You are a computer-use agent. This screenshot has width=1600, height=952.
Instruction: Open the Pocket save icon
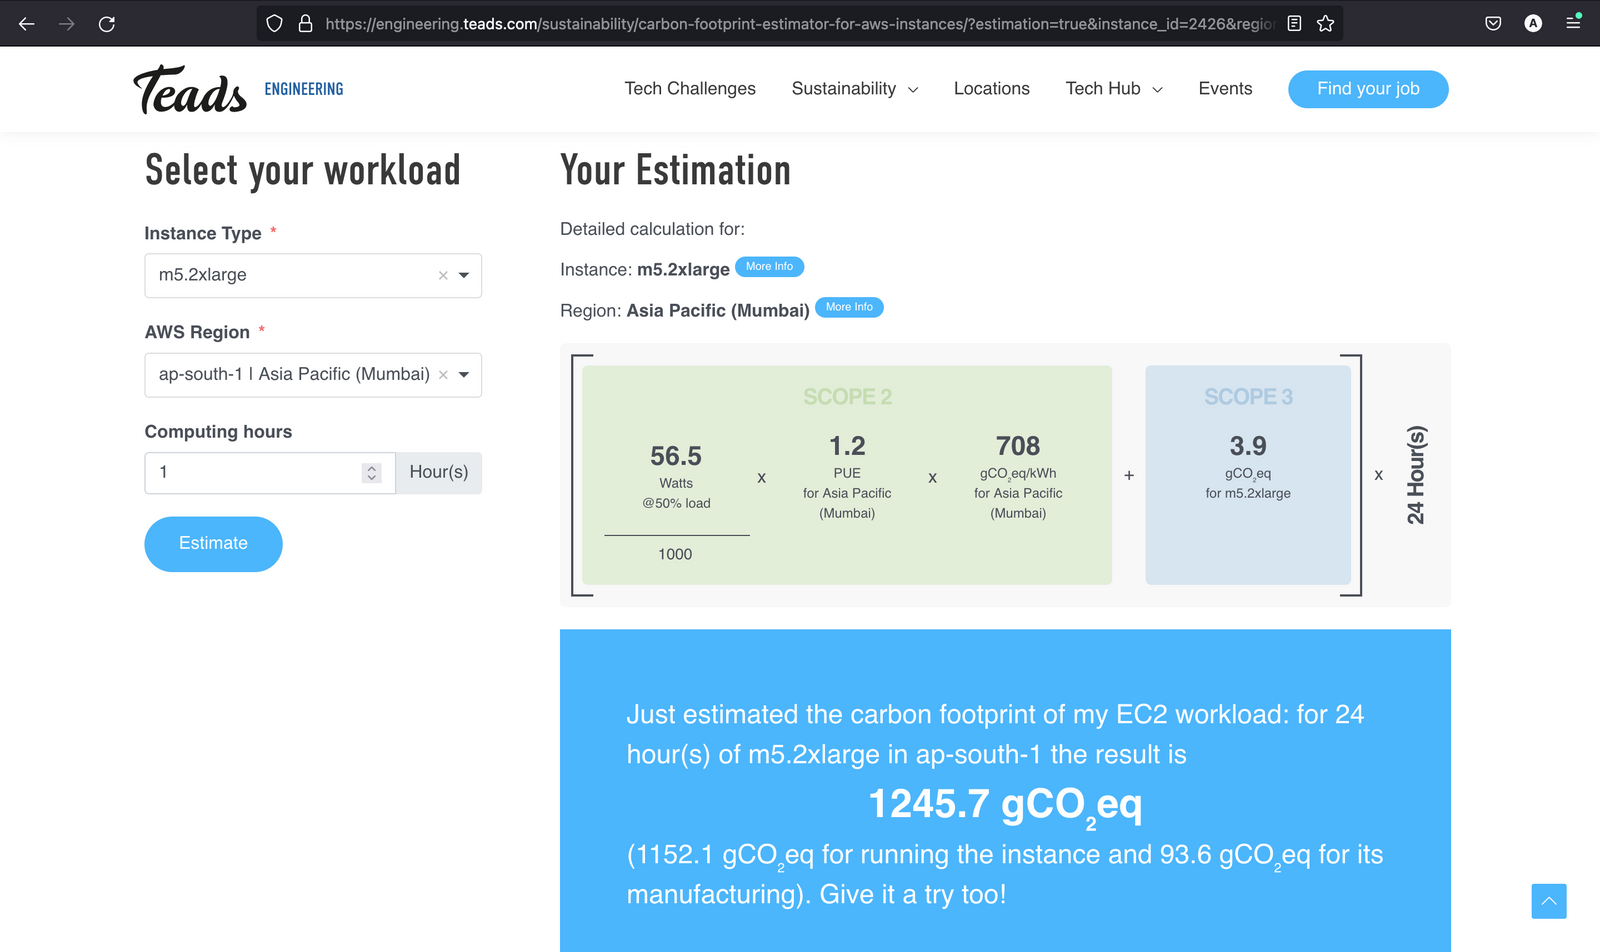pyautogui.click(x=1493, y=23)
